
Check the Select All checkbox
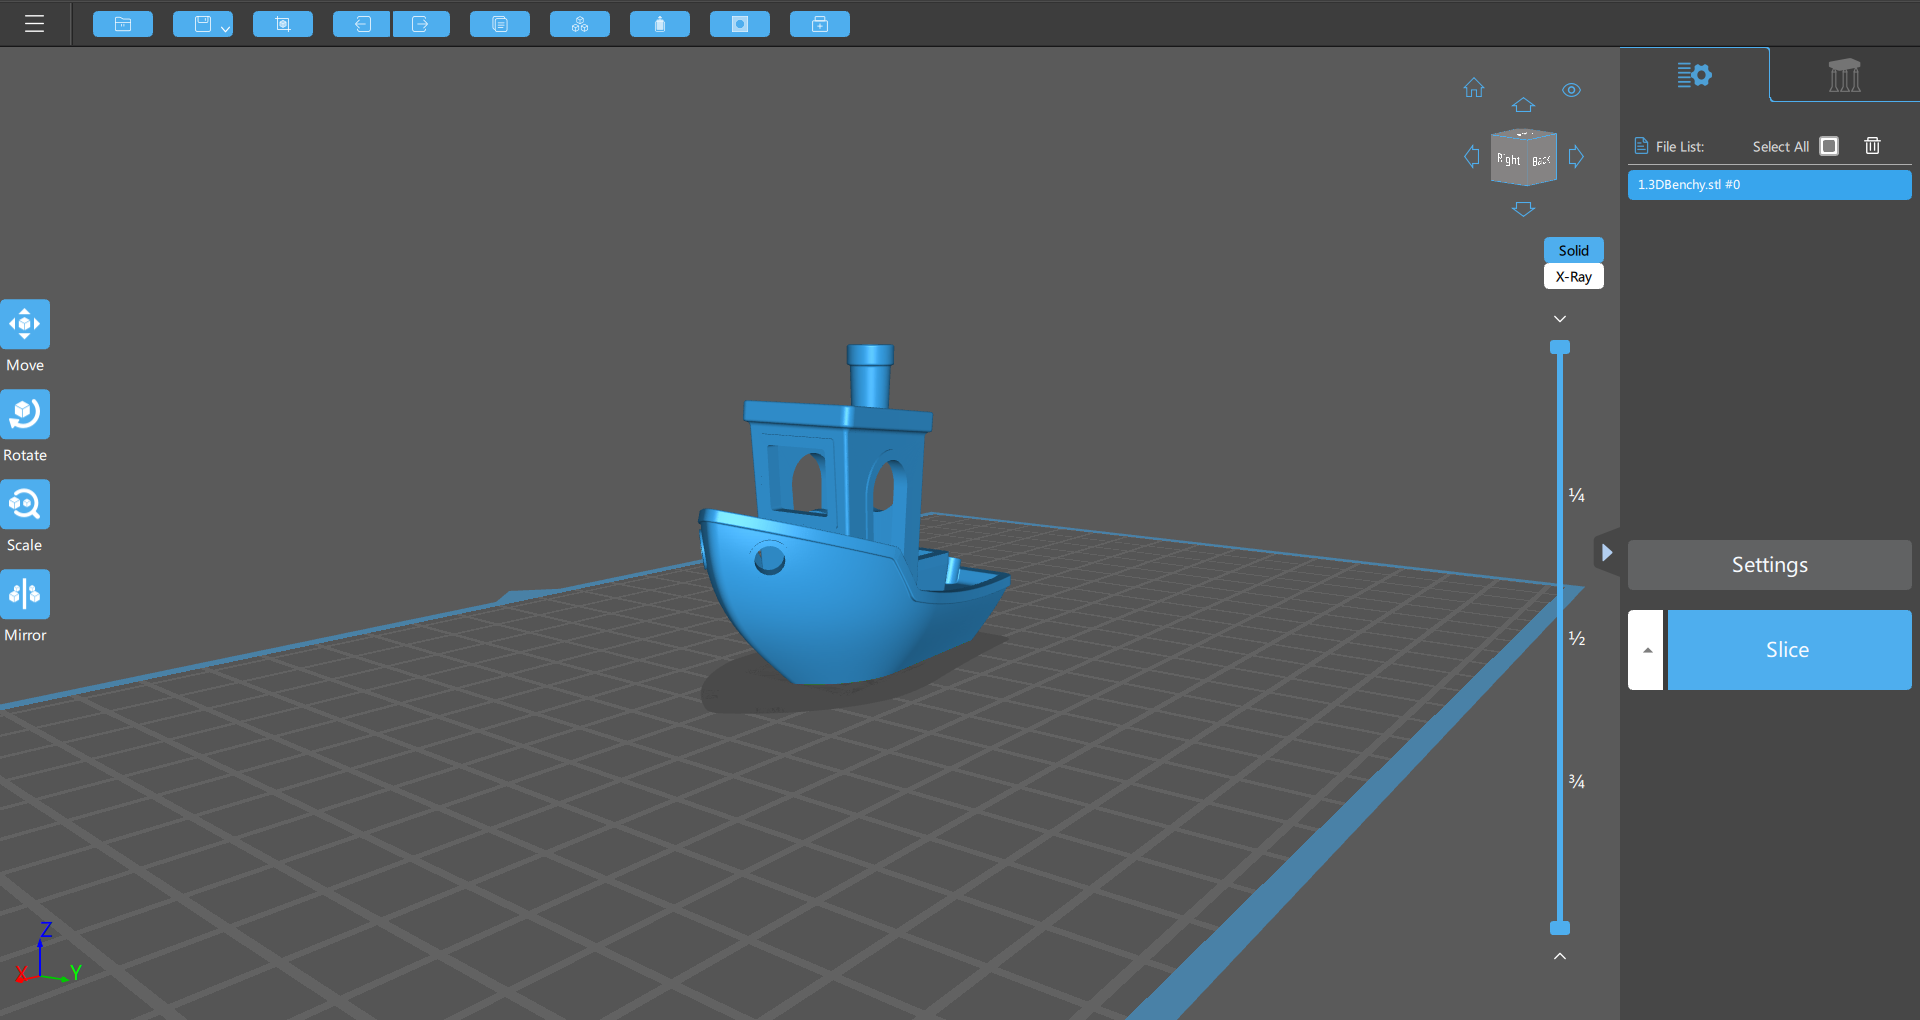[x=1829, y=146]
